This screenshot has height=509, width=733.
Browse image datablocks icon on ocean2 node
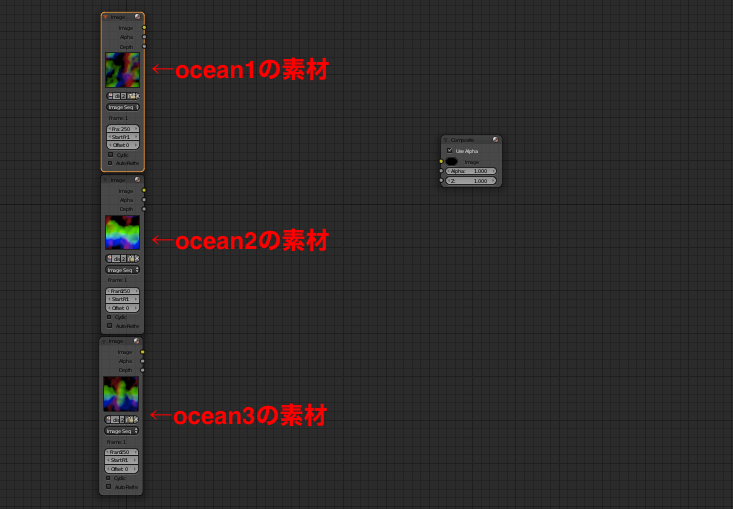tap(109, 258)
